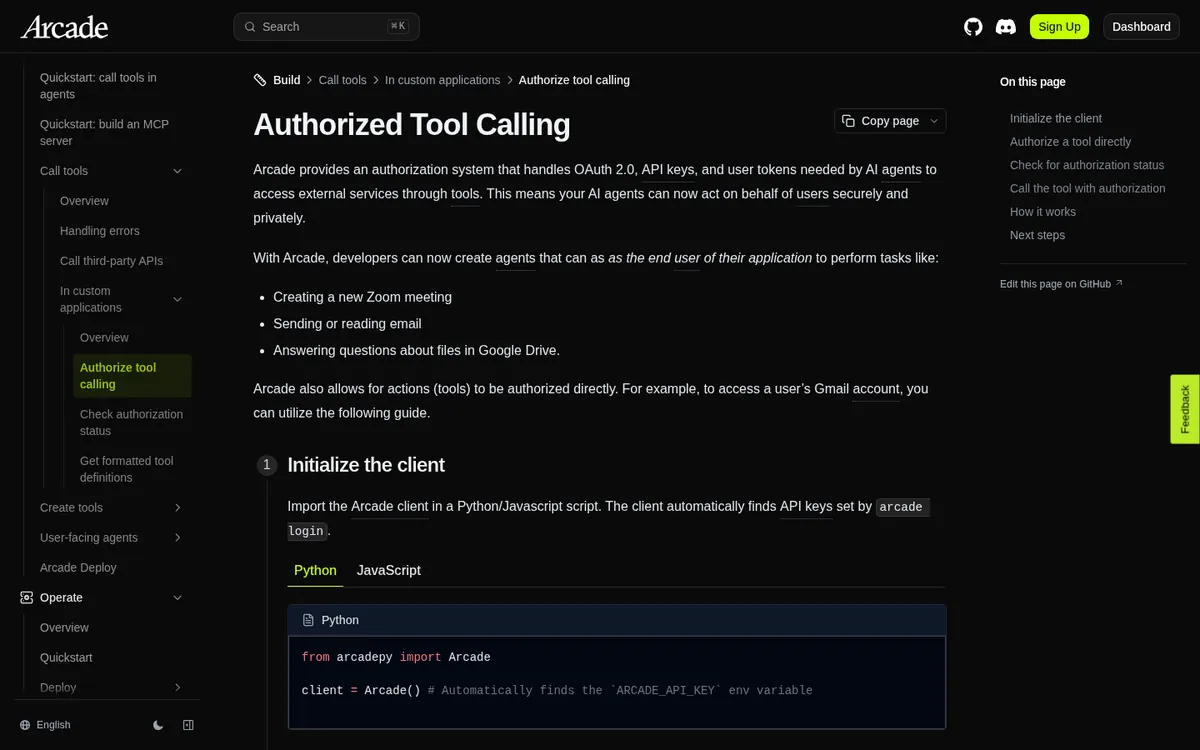This screenshot has height=750, width=1200.
Task: Click 'Creating a new Zoom meeting' bullet
Action: tap(362, 297)
